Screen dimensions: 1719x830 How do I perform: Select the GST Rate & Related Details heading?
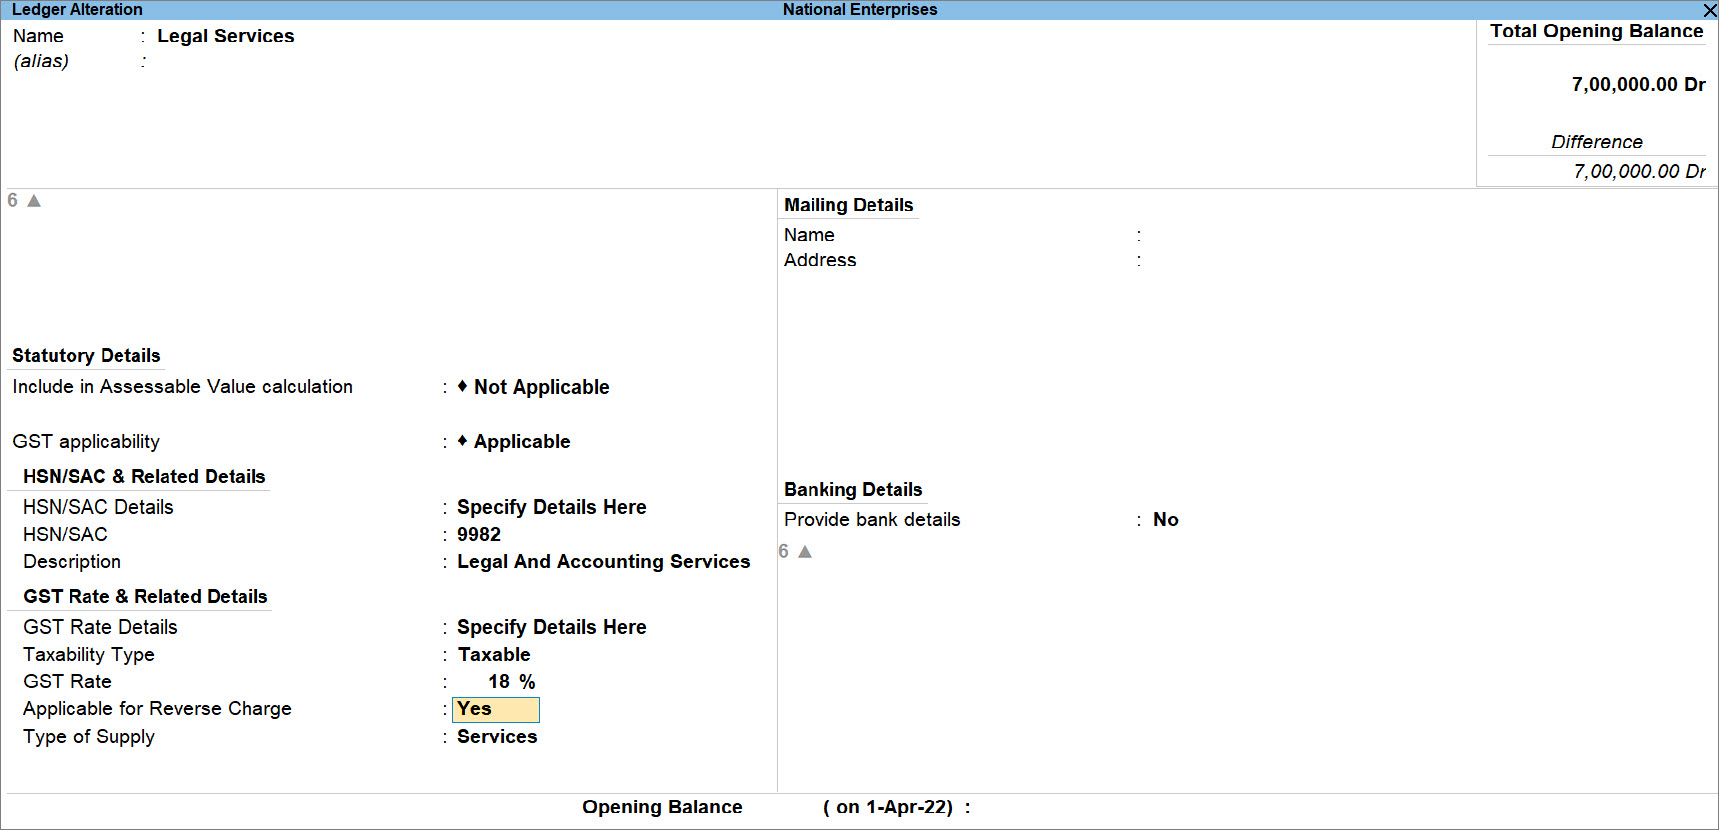[145, 597]
